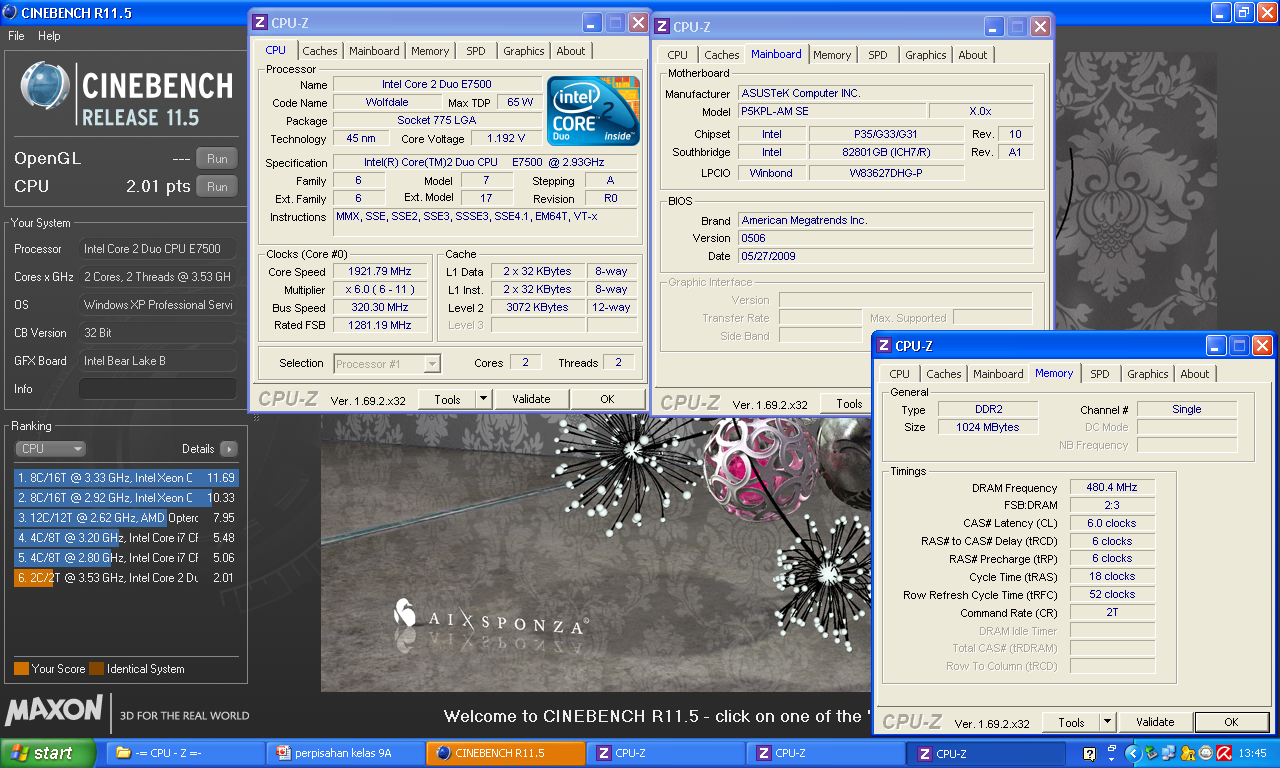Click the Your Score orange legend swatch
This screenshot has width=1280, height=768.
pyautogui.click(x=21, y=669)
